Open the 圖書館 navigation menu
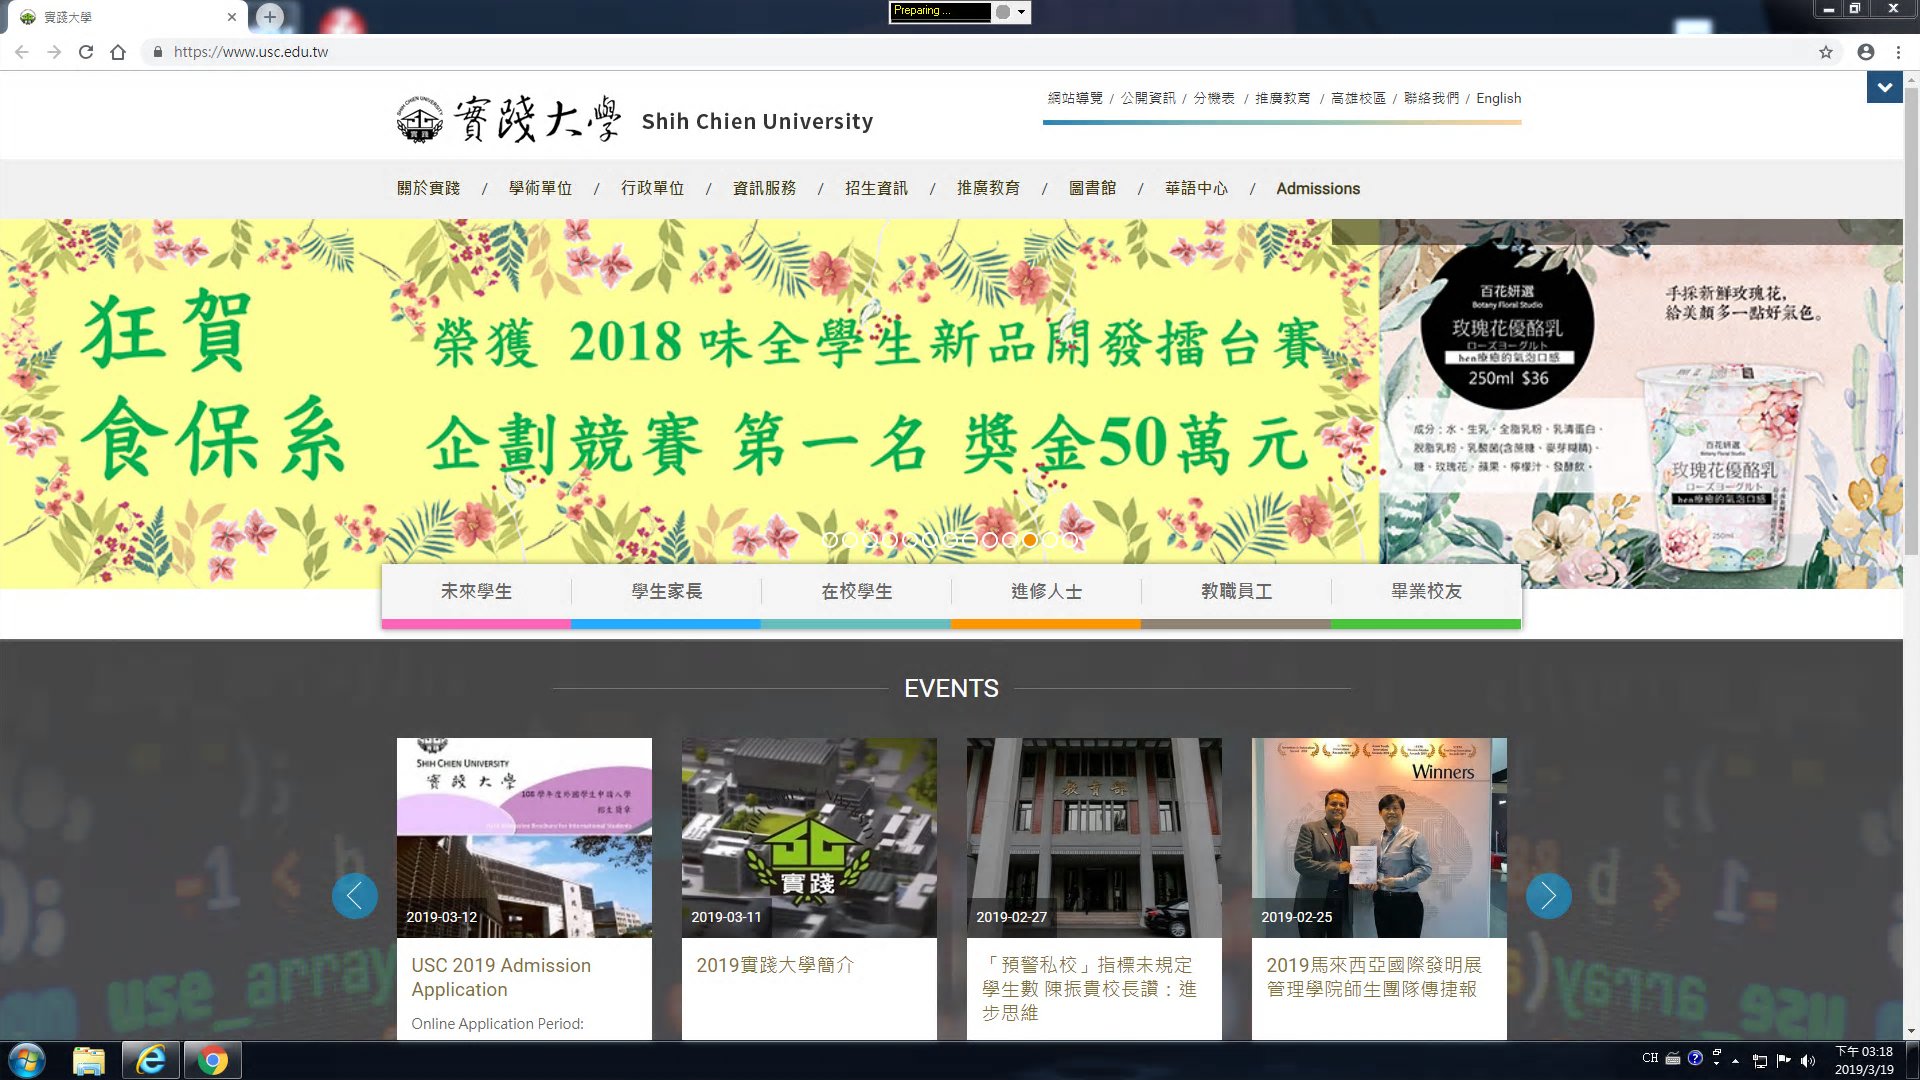 (x=1092, y=189)
